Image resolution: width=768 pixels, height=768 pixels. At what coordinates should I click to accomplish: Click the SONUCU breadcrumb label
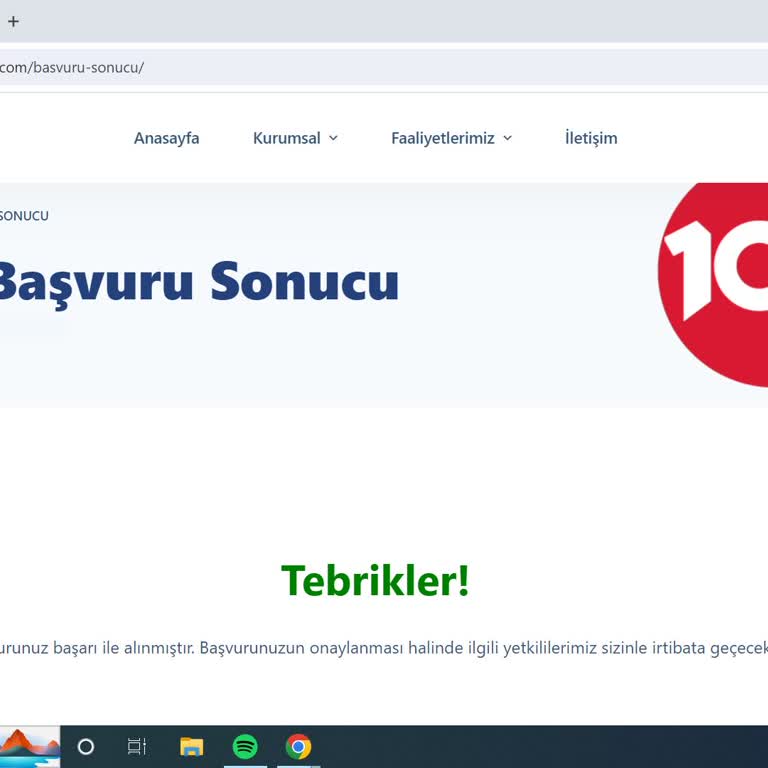click(24, 216)
